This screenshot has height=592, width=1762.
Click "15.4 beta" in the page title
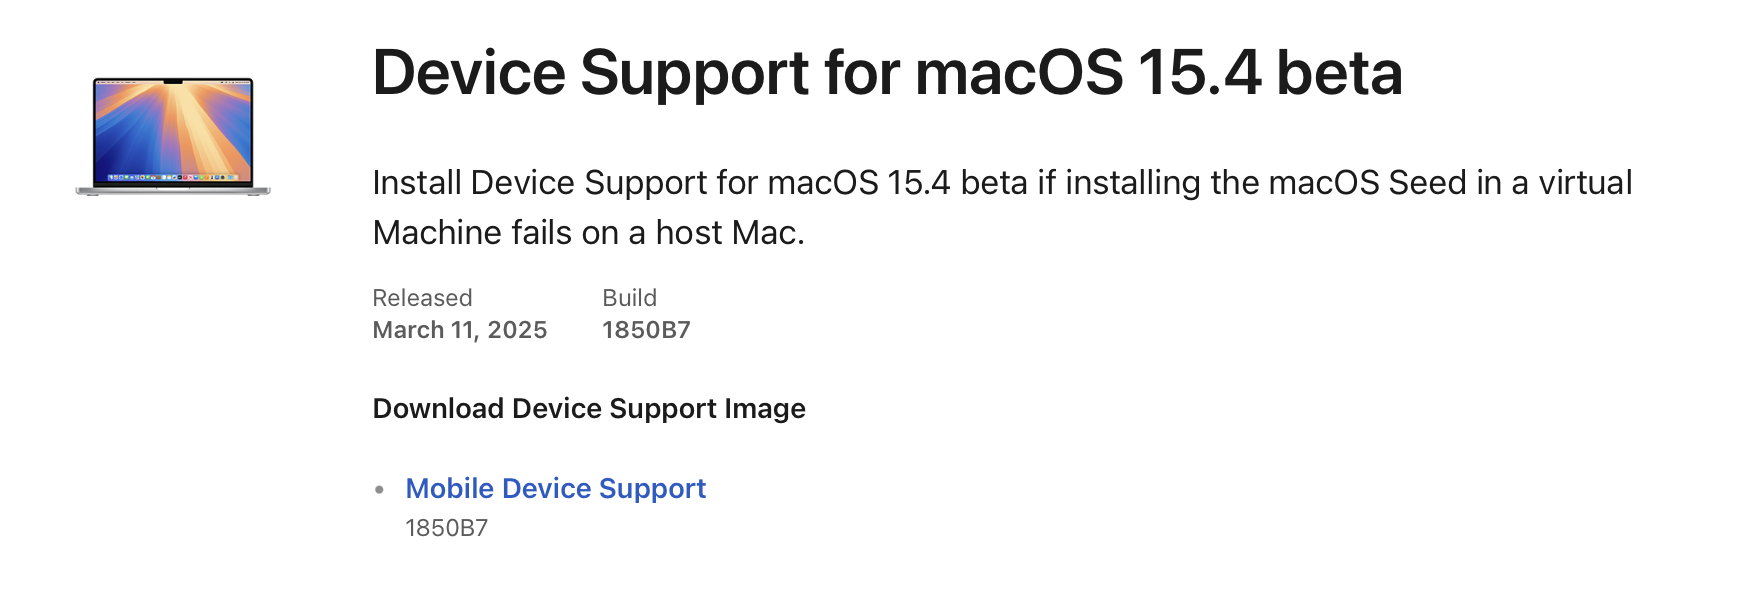coord(1269,73)
